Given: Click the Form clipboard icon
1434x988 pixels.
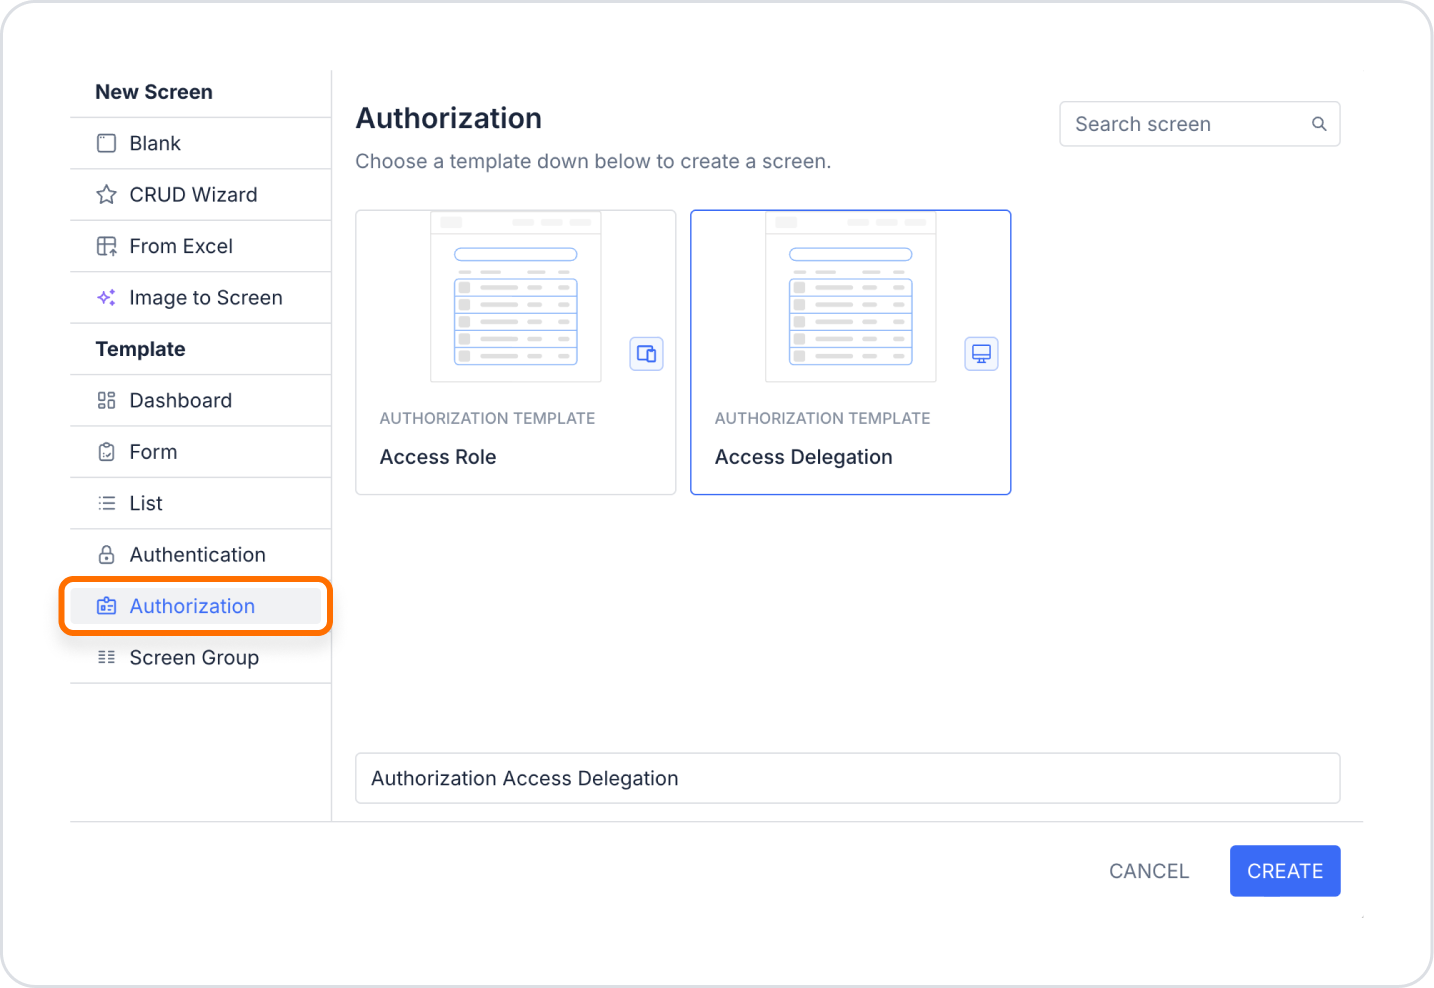Looking at the screenshot, I should point(106,452).
